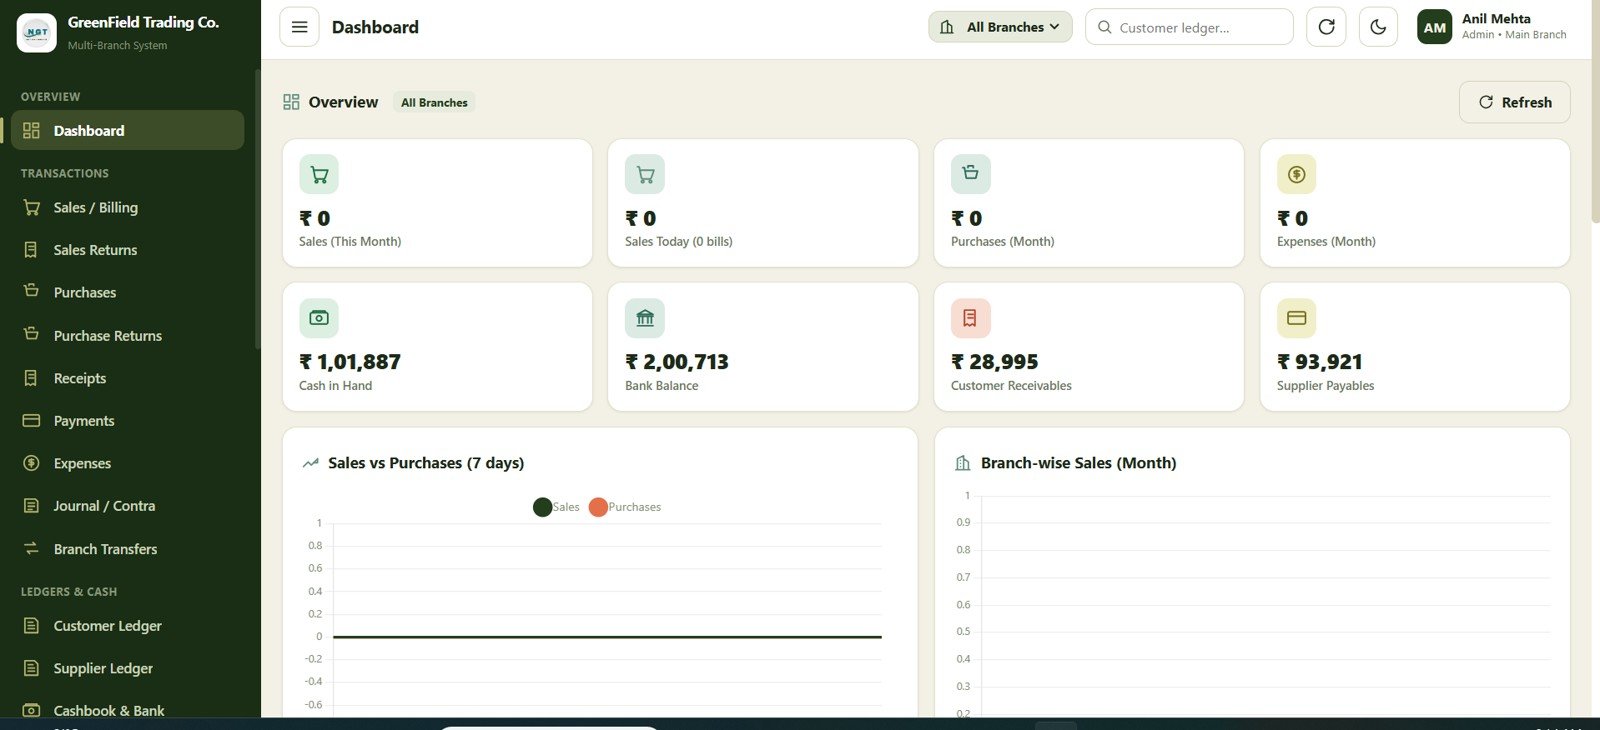Click the Customer Receivables receipt icon
The image size is (1600, 730).
pyautogui.click(x=971, y=318)
